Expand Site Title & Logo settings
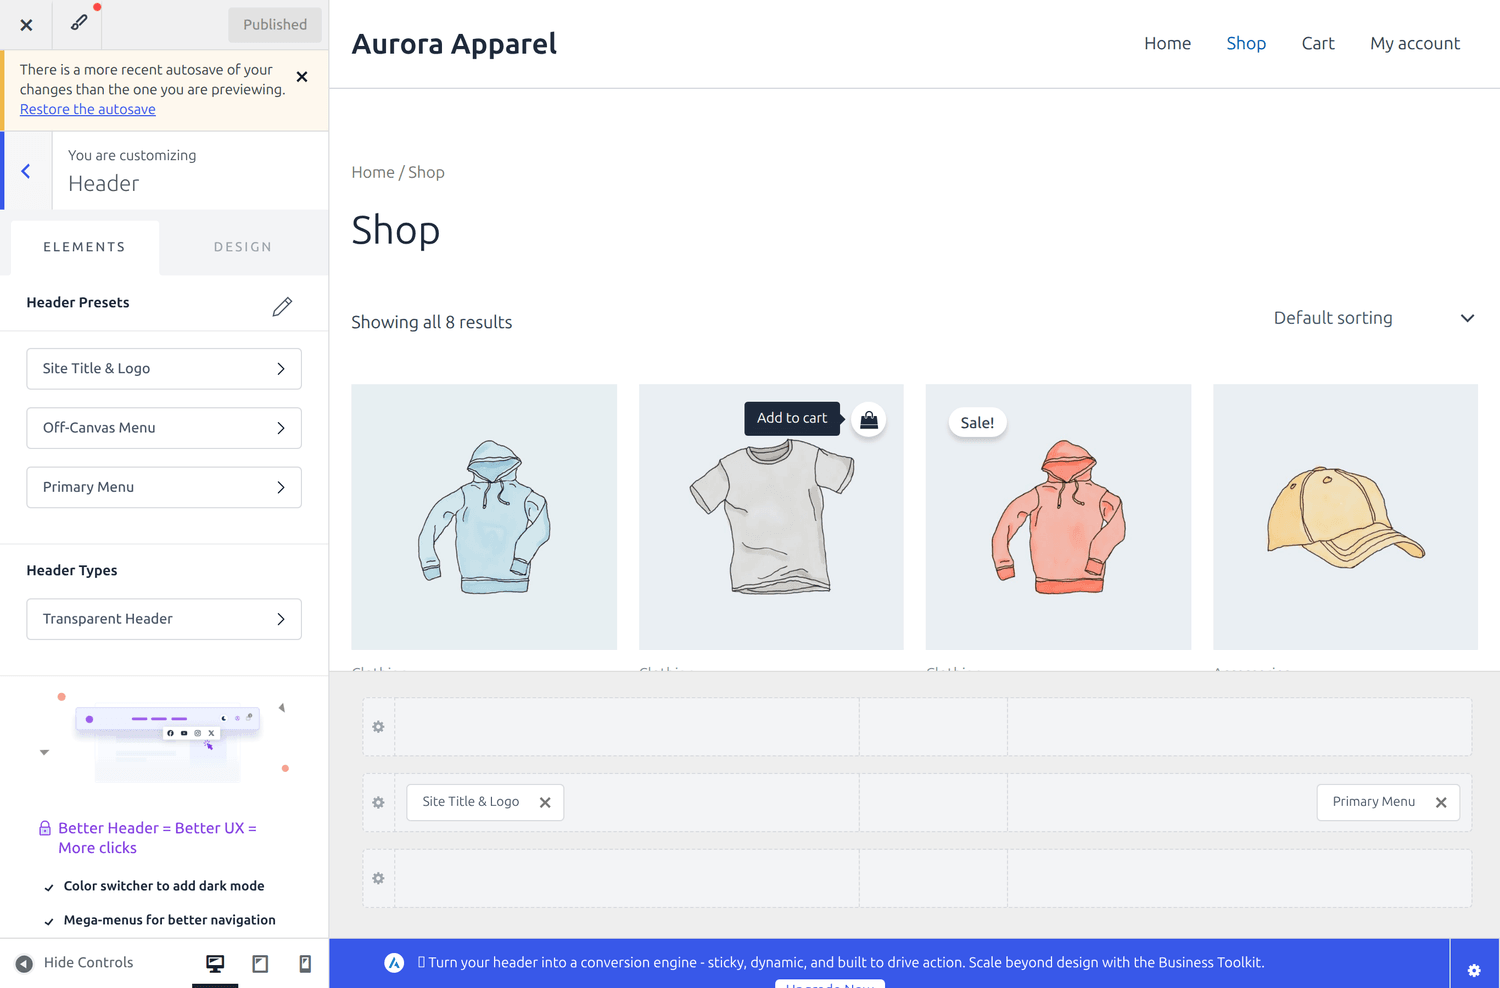 coord(164,369)
